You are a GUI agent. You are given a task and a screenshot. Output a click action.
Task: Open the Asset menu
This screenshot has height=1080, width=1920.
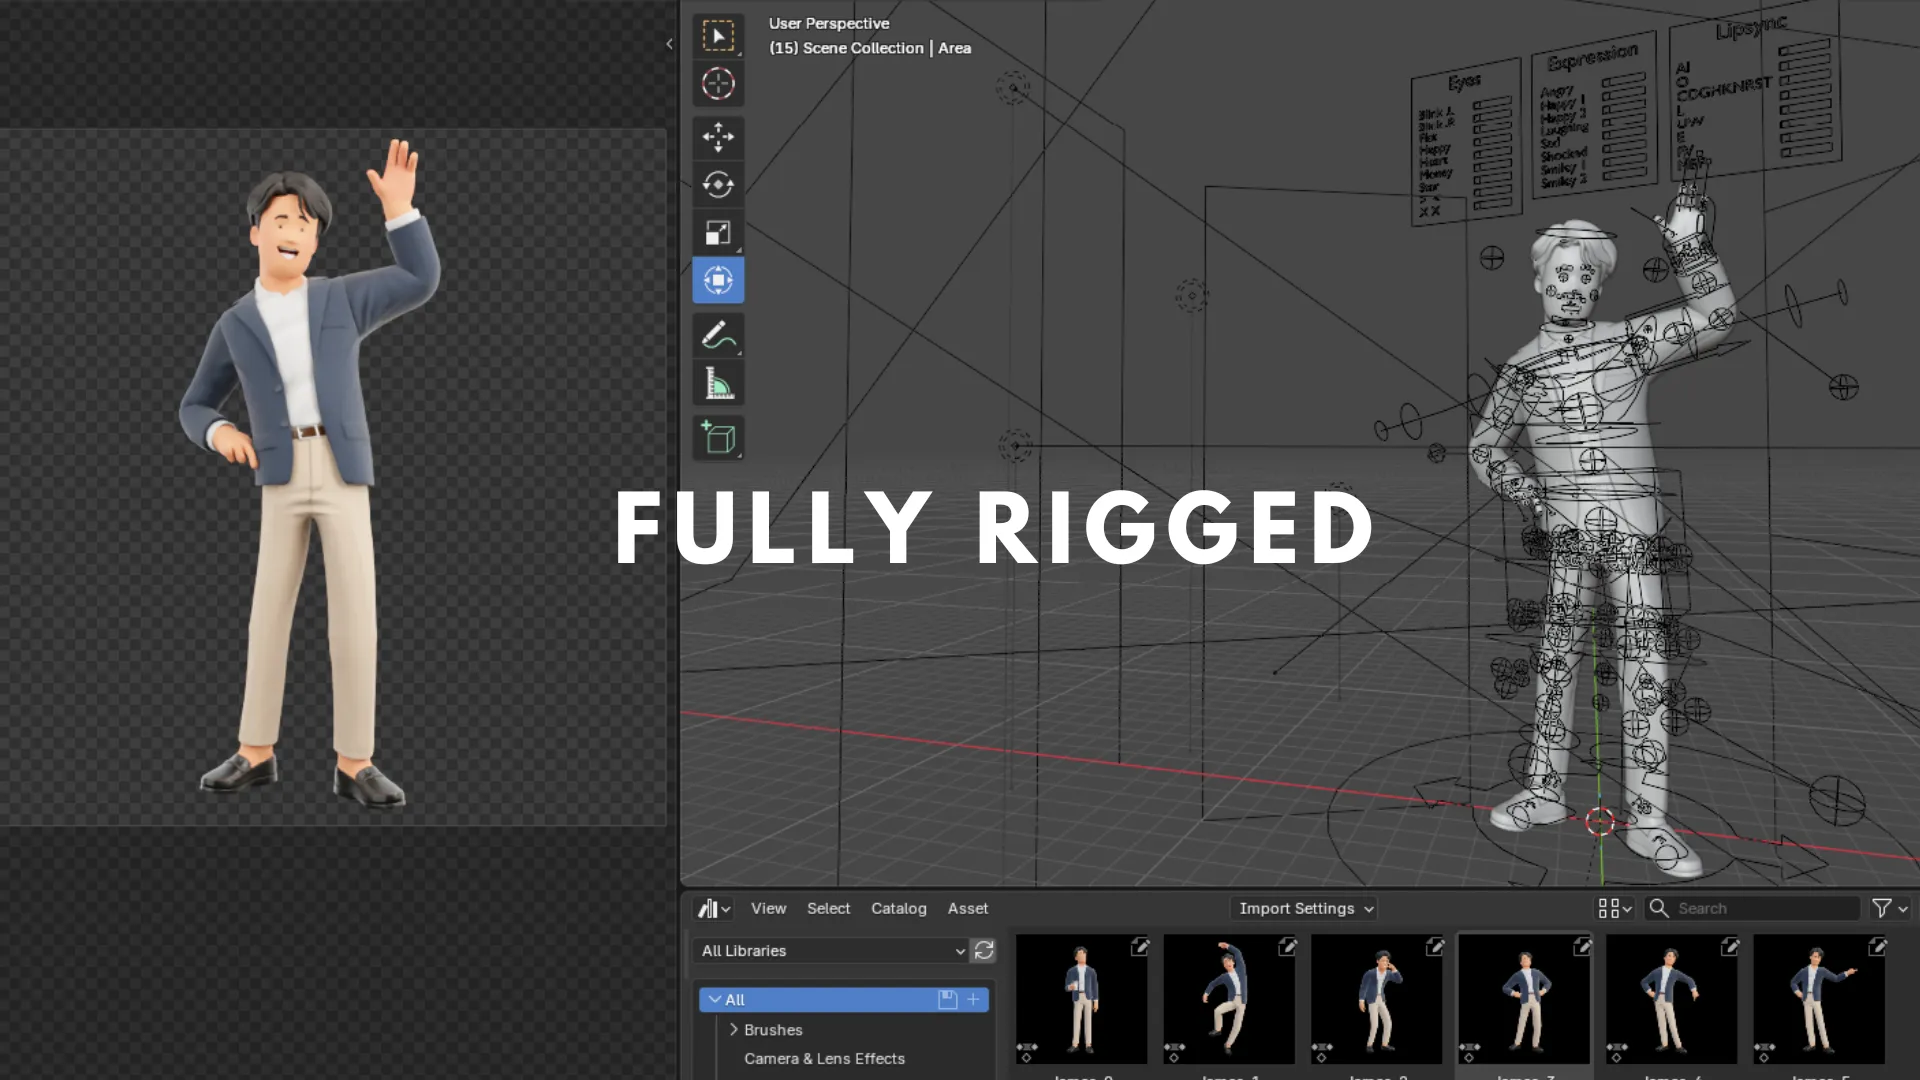(x=967, y=908)
